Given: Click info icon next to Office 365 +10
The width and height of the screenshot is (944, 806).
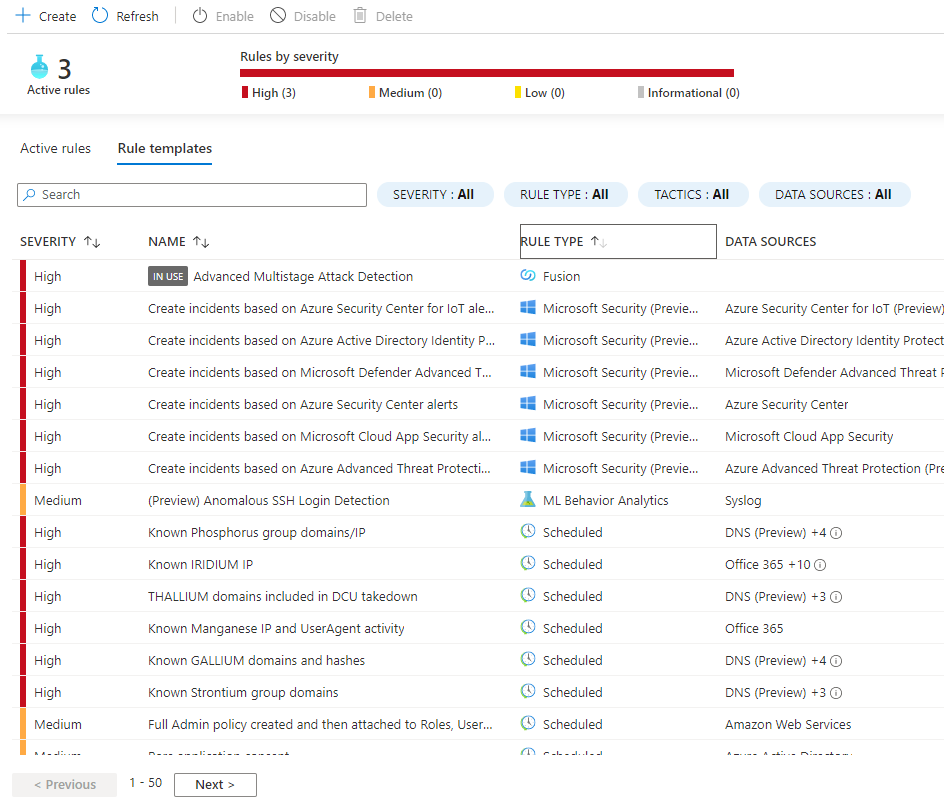Looking at the screenshot, I should pyautogui.click(x=820, y=565).
